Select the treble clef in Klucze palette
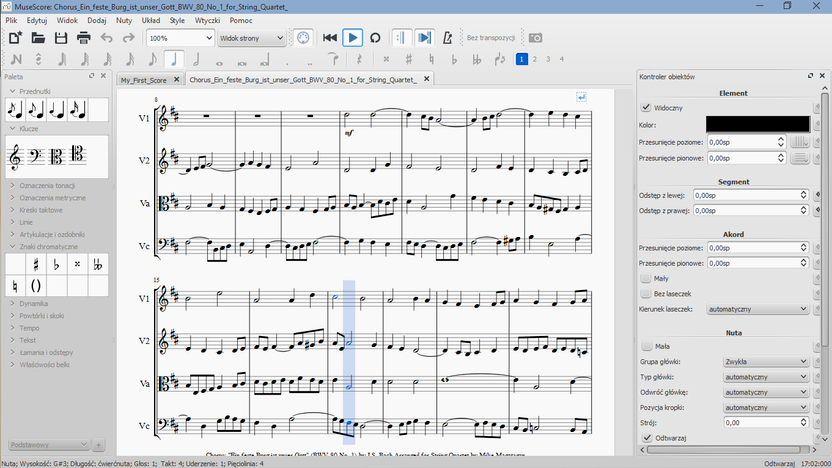Viewport: 832px width, 468px height. [x=15, y=157]
